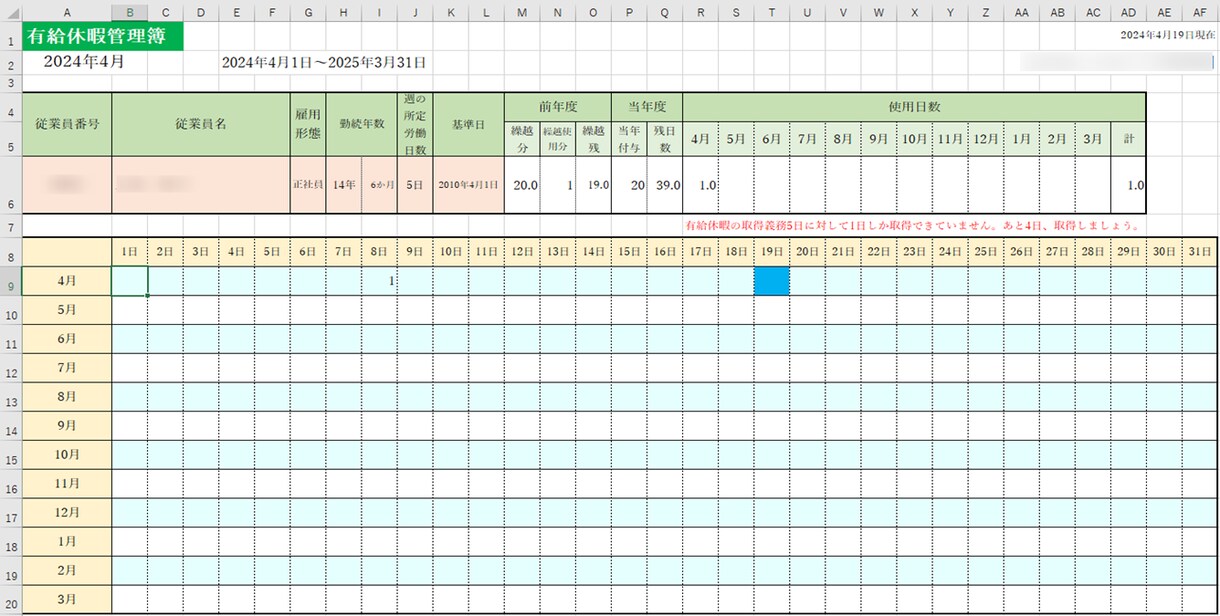Select the 繰越残 sub-header cell
1220x616 pixels.
[593, 138]
